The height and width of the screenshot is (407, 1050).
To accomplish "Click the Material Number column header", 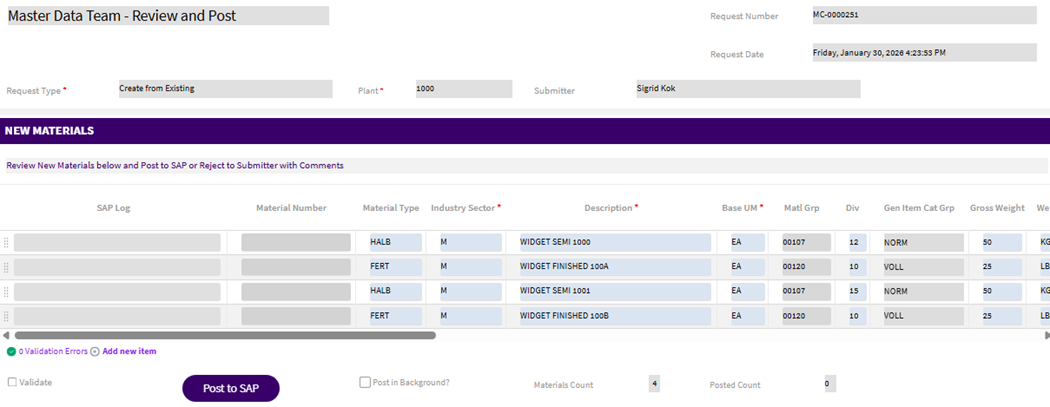I will click(x=291, y=208).
